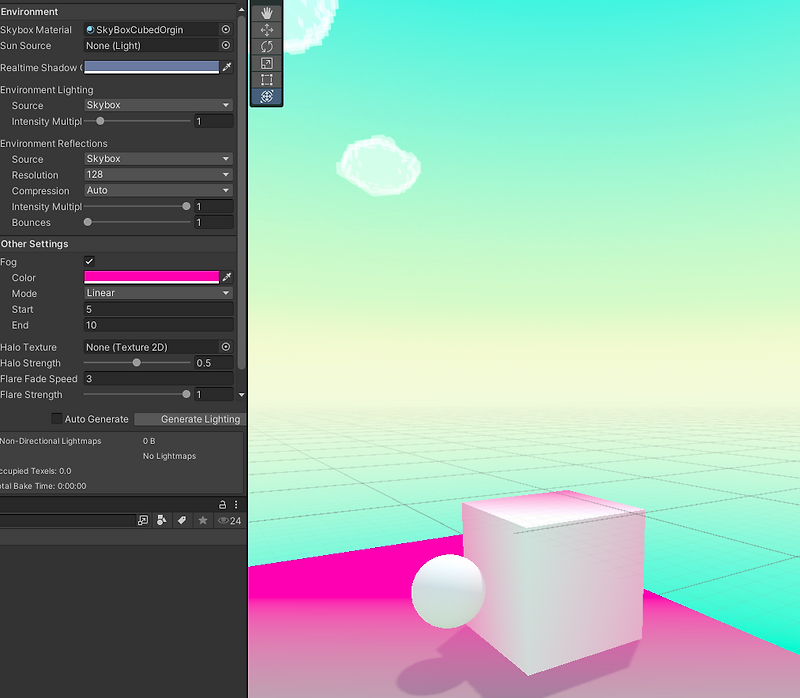Select the Scale tool
800x698 pixels.
(x=265, y=64)
